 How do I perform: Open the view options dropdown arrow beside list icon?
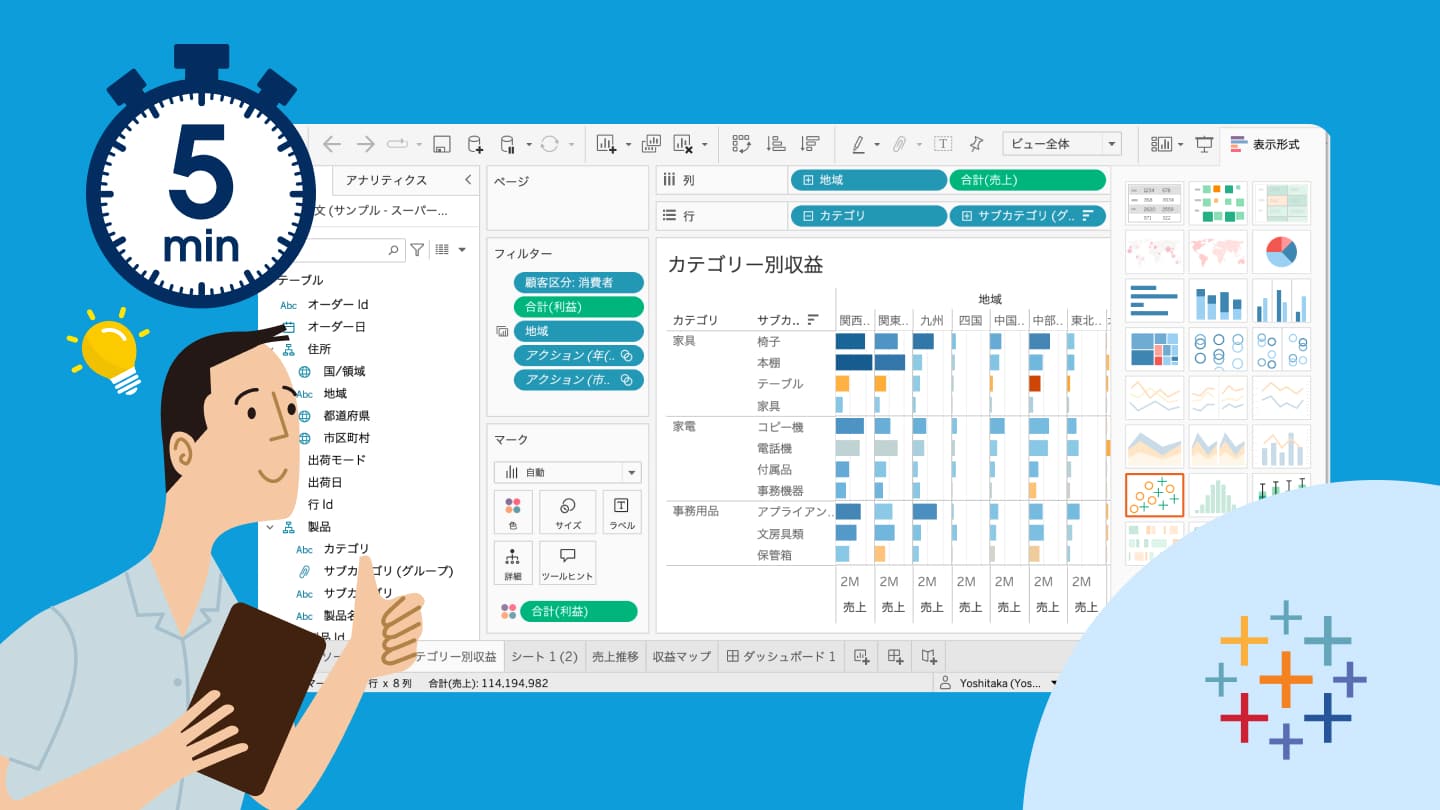pyautogui.click(x=461, y=250)
